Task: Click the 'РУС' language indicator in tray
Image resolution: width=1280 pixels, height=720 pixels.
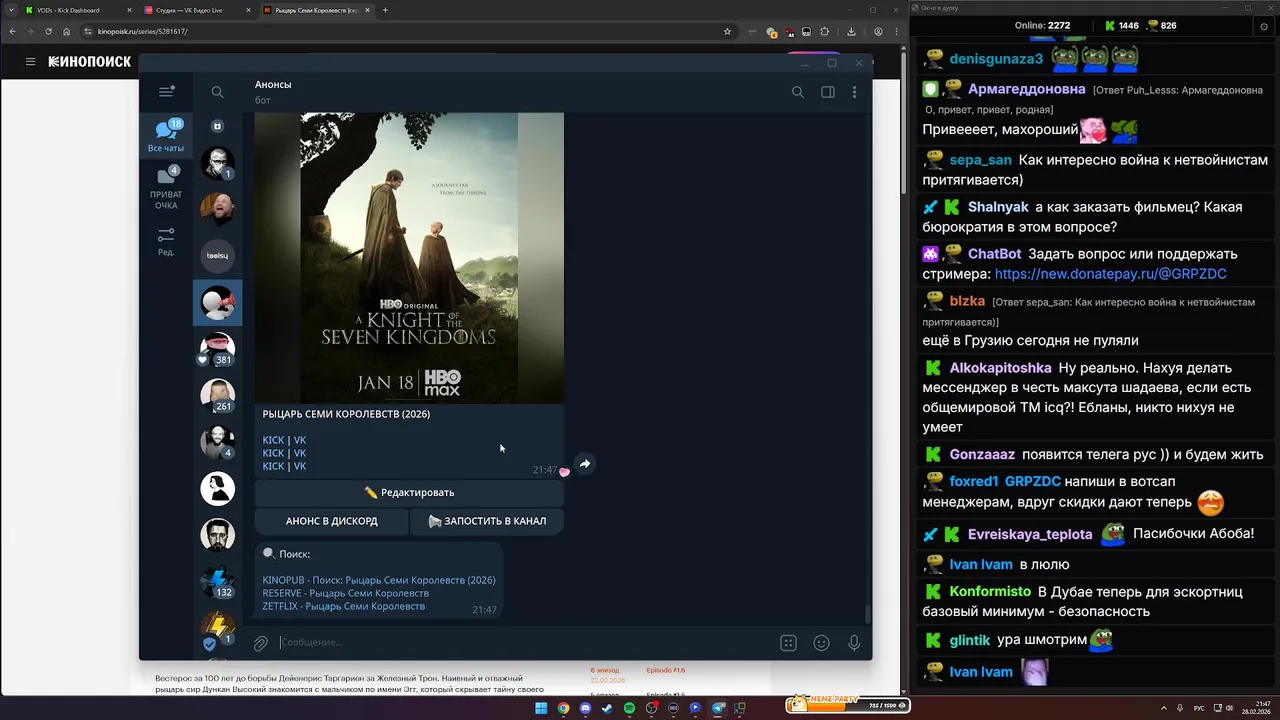Action: pyautogui.click(x=1199, y=708)
